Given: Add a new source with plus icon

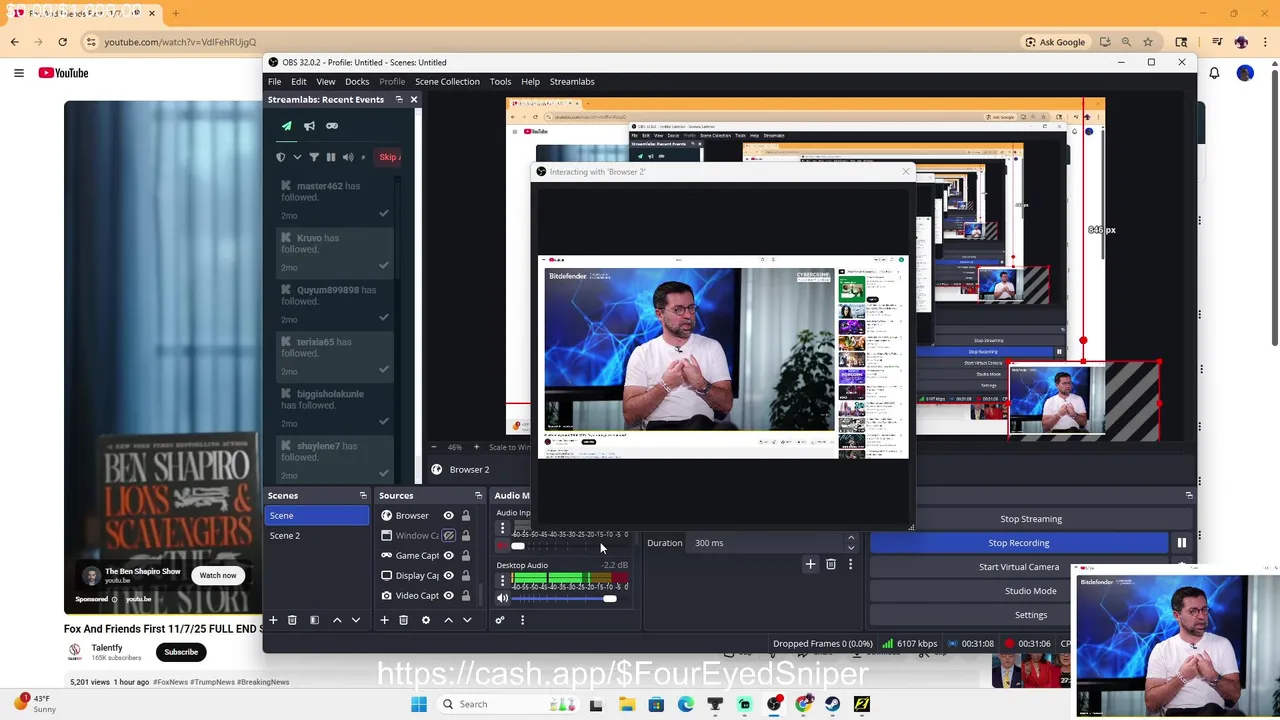Looking at the screenshot, I should click(384, 620).
